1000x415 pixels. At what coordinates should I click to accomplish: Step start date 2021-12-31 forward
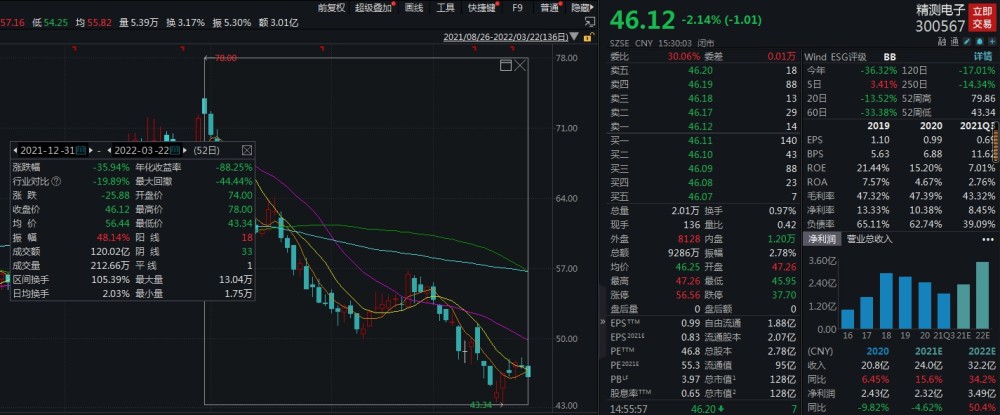coord(91,150)
